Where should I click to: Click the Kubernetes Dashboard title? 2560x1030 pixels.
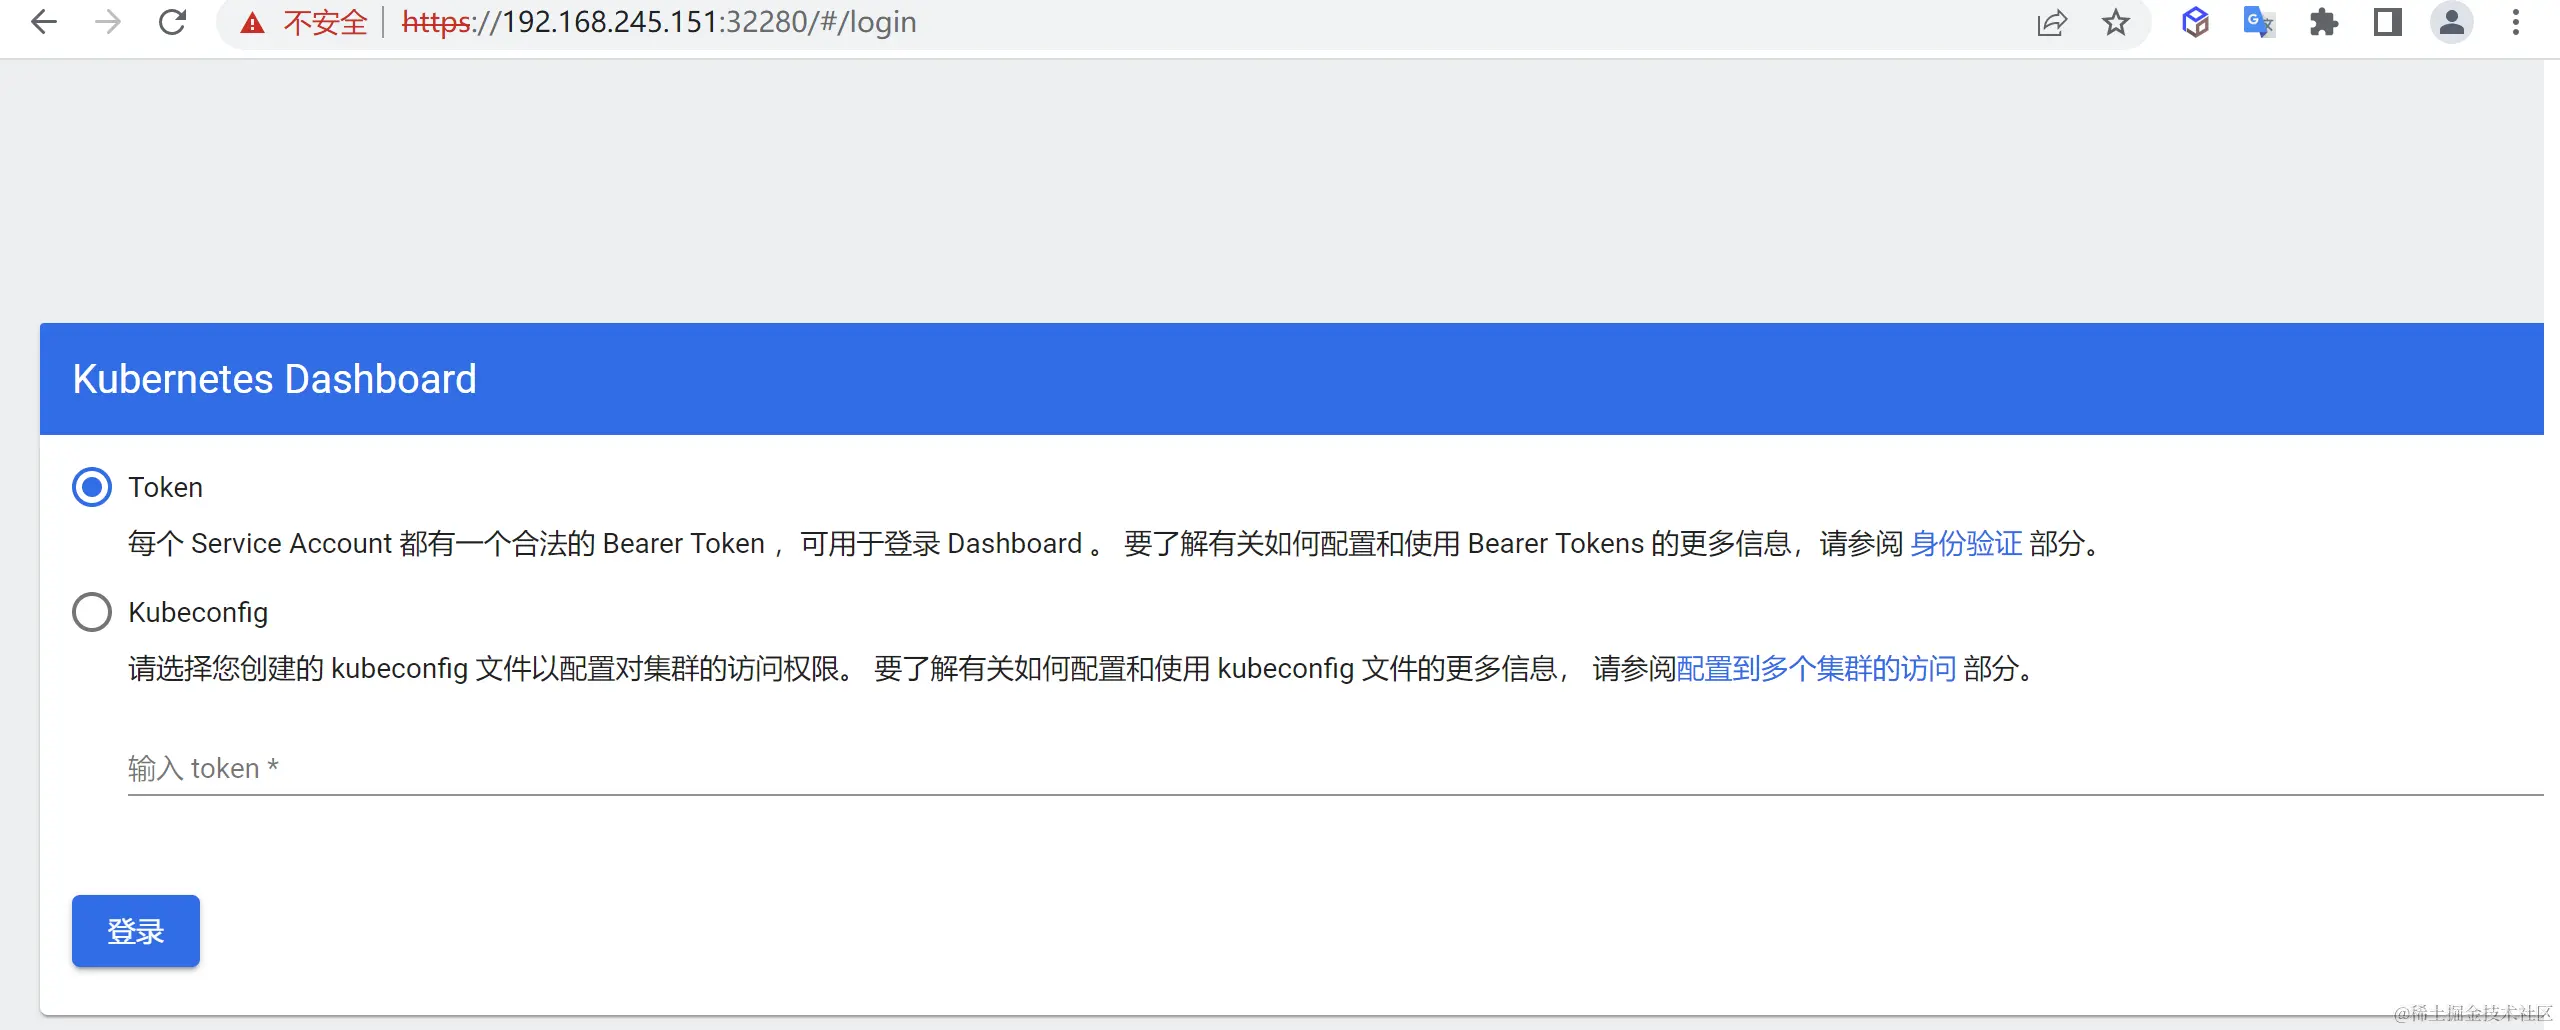[275, 379]
